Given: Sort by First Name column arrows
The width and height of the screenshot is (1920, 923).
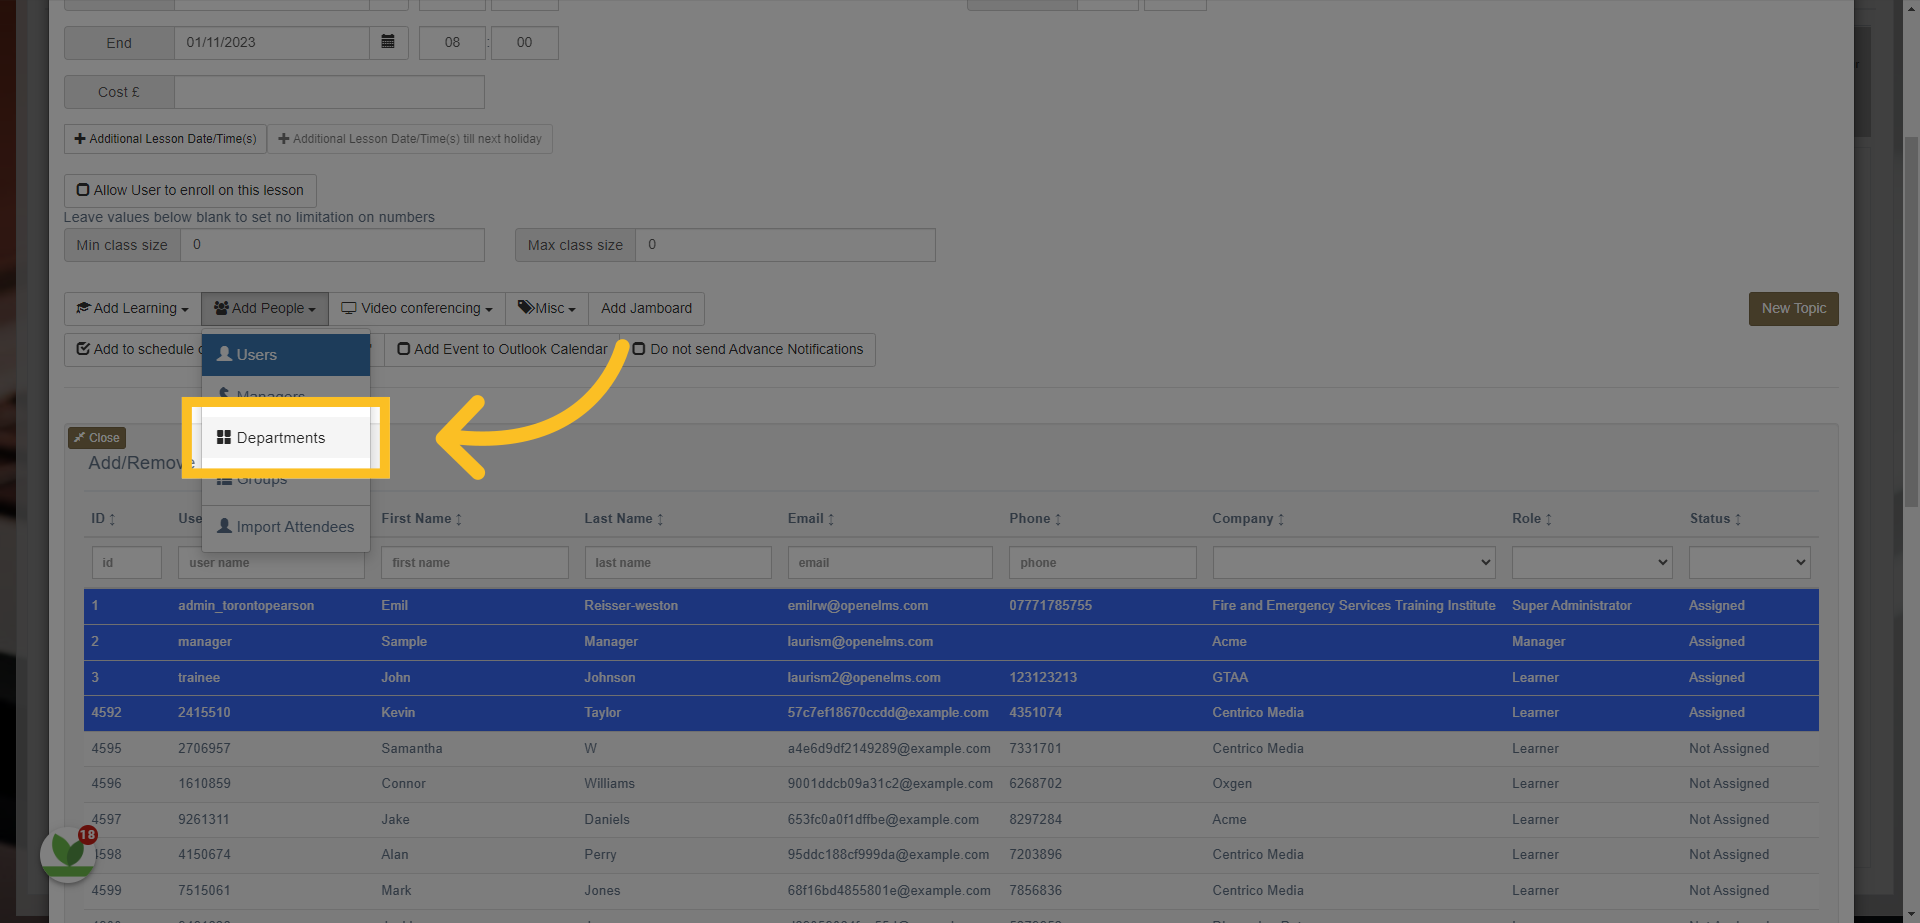Looking at the screenshot, I should tap(459, 519).
